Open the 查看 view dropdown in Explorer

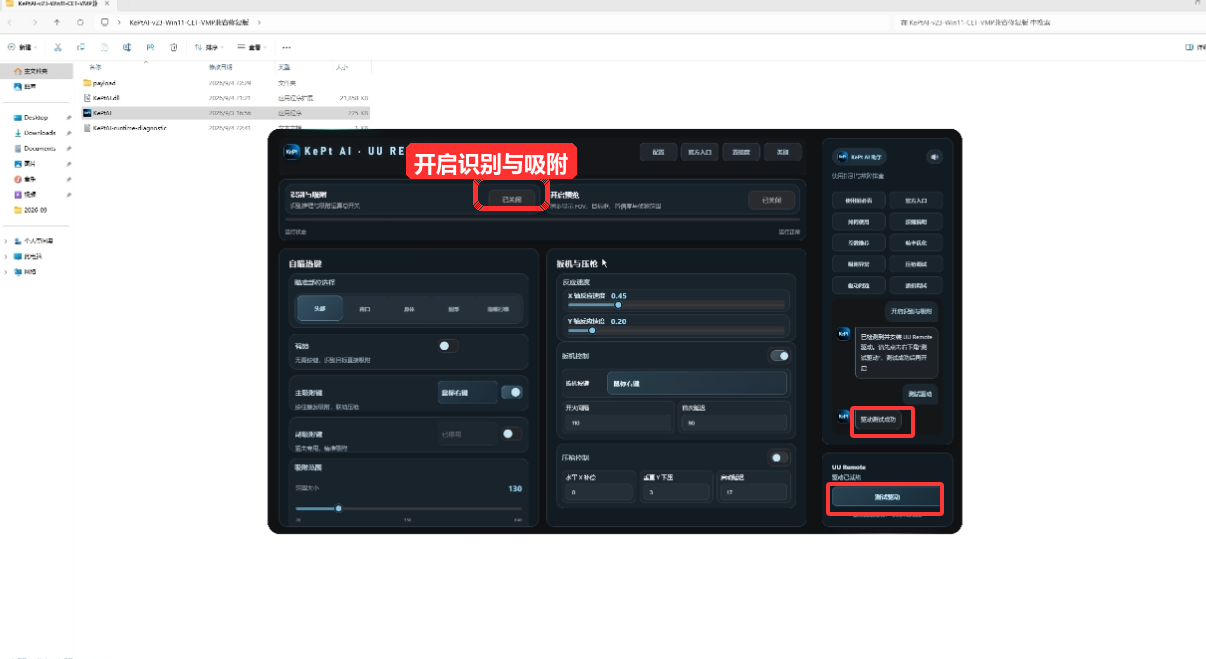(251, 47)
